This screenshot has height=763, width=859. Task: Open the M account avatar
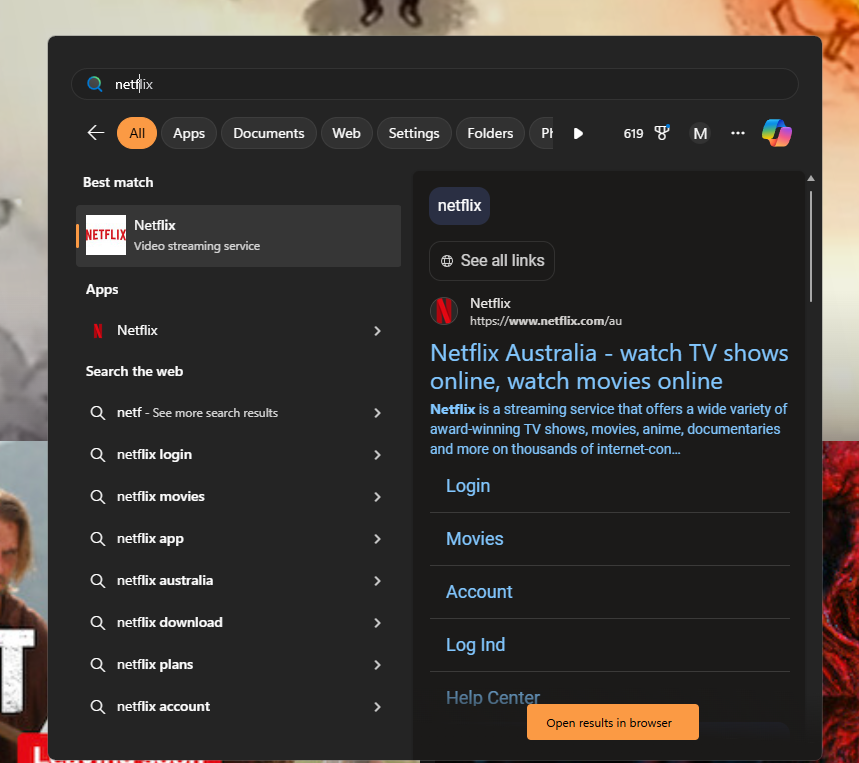[x=700, y=133]
